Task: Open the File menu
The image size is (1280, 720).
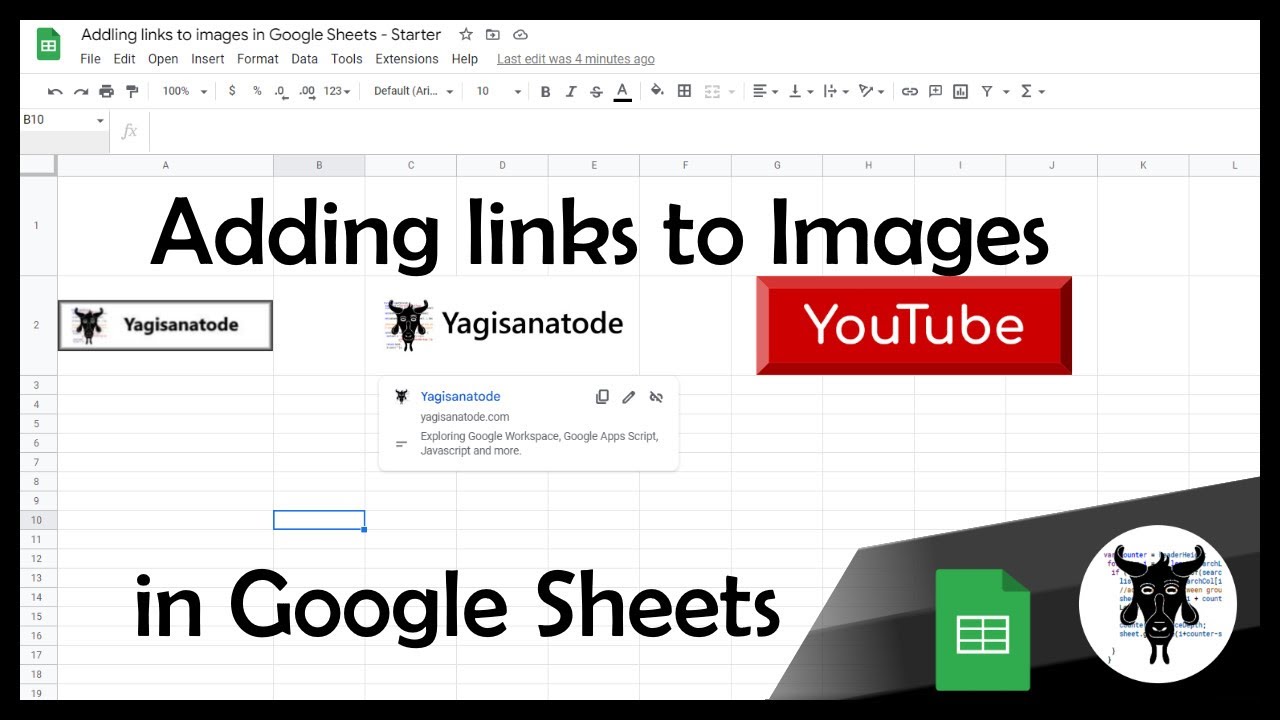Action: (x=90, y=59)
